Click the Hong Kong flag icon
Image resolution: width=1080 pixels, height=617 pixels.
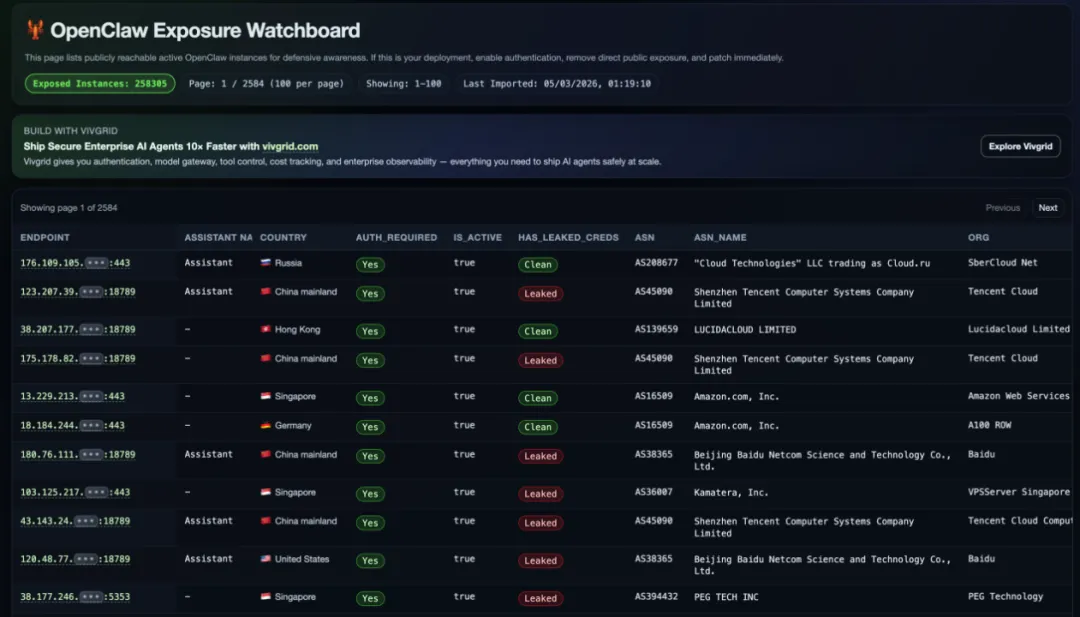[265, 330]
